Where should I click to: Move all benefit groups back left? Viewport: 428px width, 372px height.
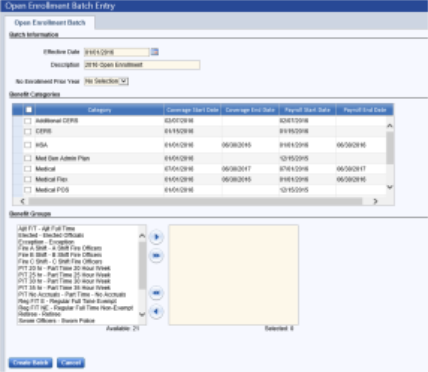point(156,293)
